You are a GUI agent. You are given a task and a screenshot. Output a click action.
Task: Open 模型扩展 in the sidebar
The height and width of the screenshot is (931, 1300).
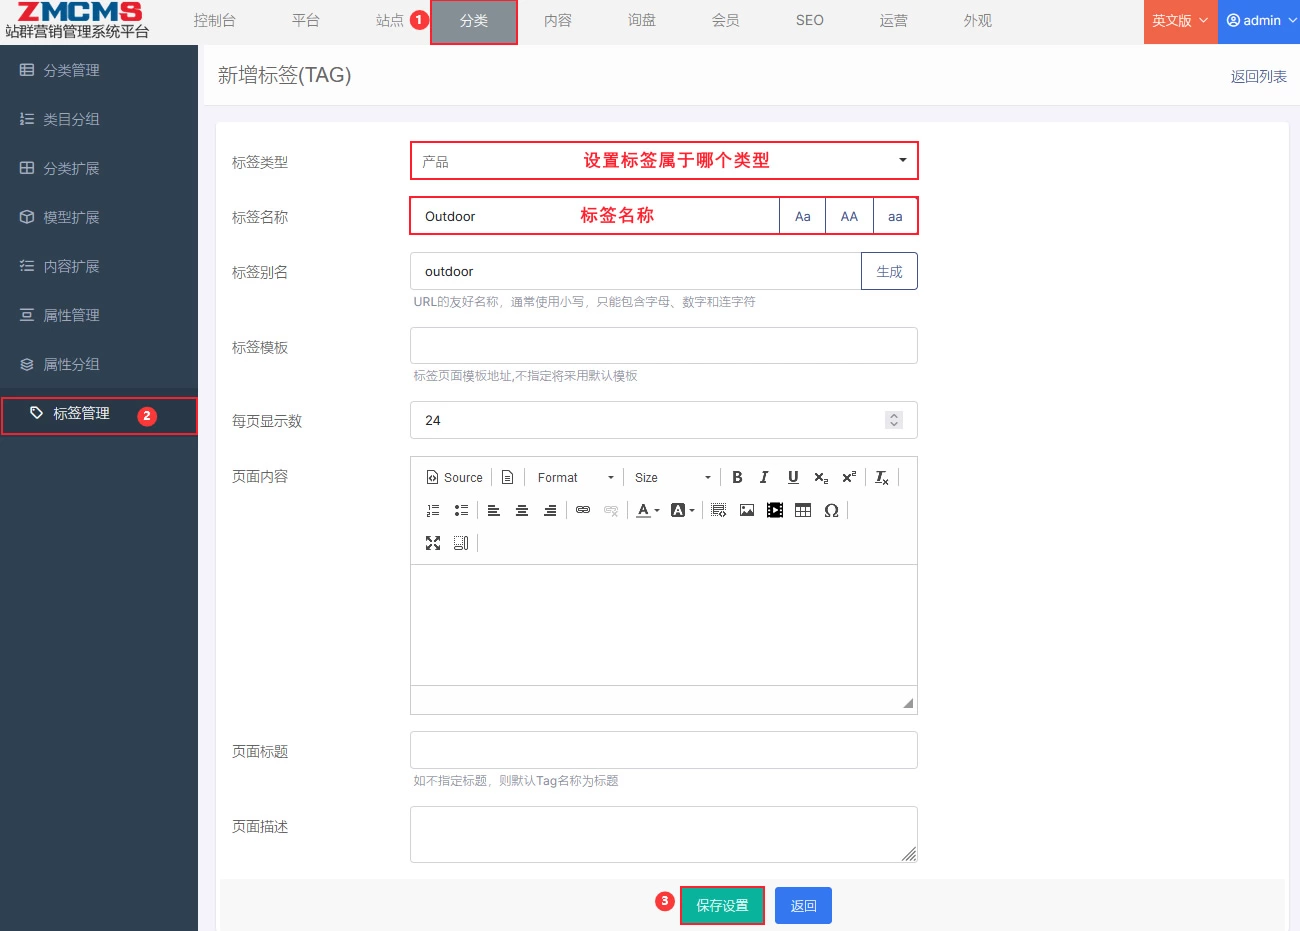99,218
